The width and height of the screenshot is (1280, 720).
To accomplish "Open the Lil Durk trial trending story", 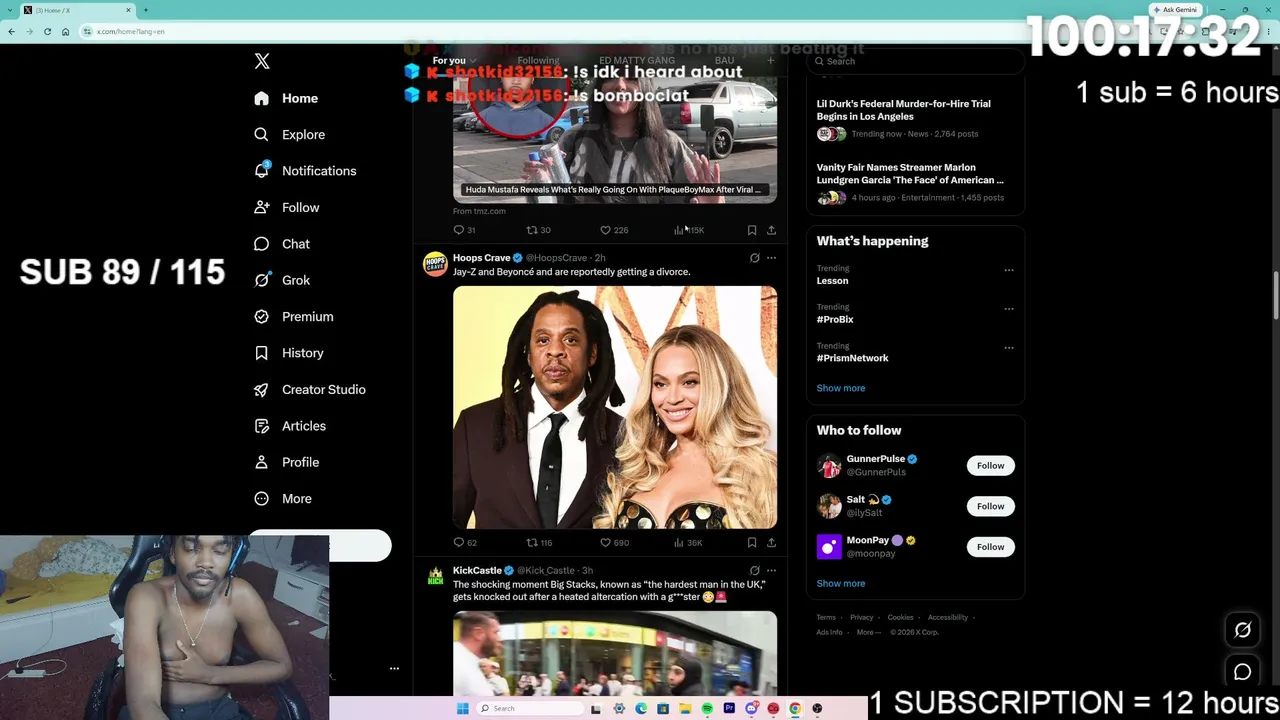I will point(904,110).
